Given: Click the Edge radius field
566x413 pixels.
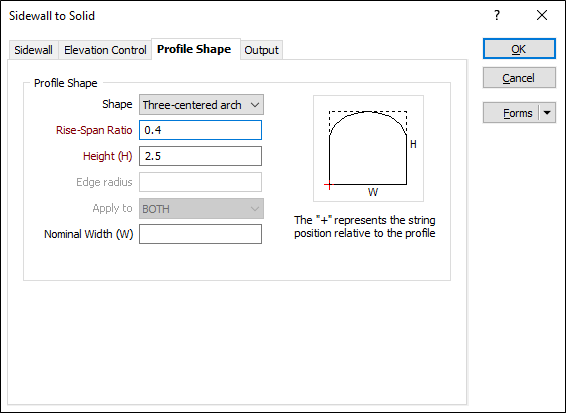Looking at the screenshot, I should 200,182.
